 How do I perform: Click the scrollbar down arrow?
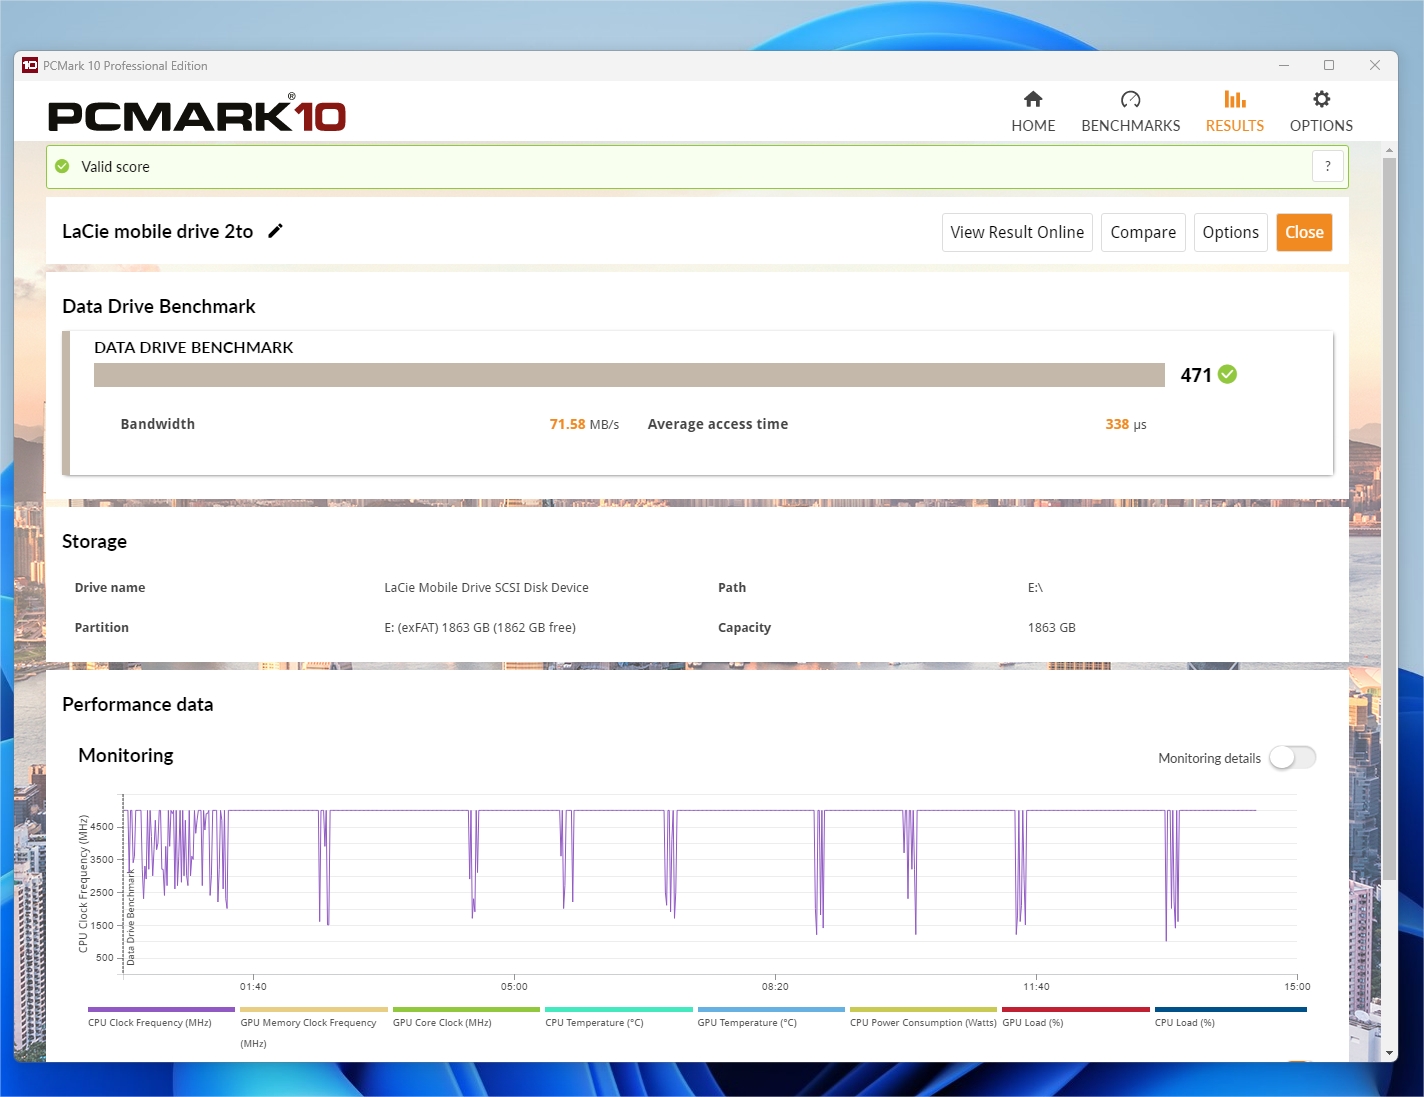click(1389, 1053)
